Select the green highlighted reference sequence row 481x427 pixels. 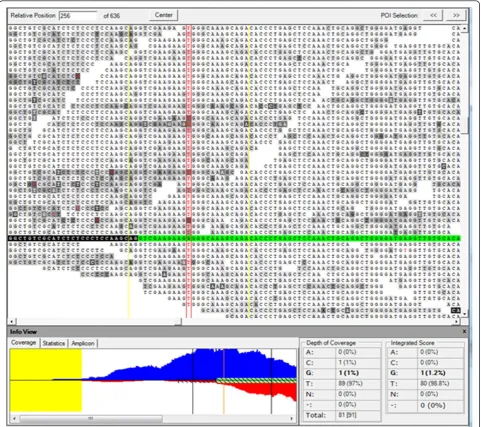point(234,238)
